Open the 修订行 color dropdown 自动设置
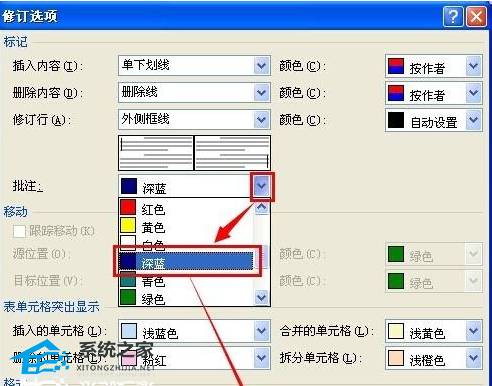The image size is (492, 386). coord(473,120)
